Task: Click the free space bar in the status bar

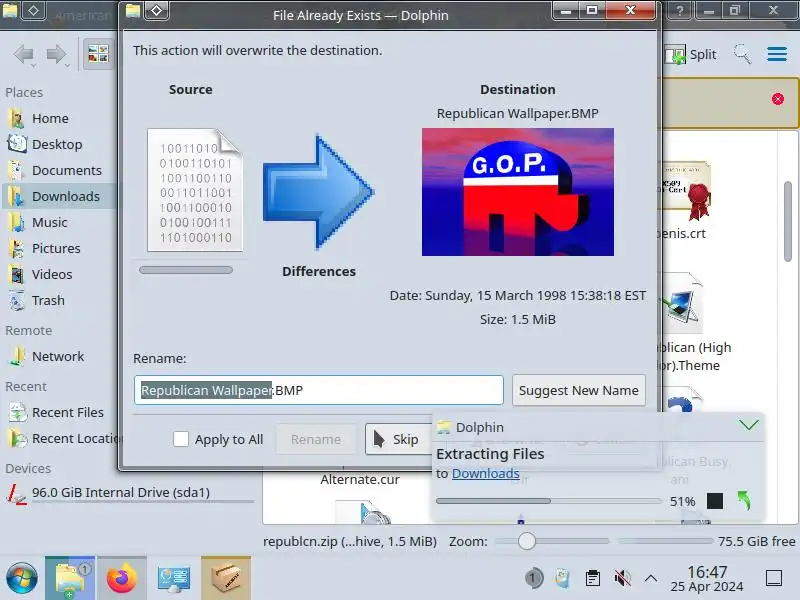Action: point(665,541)
